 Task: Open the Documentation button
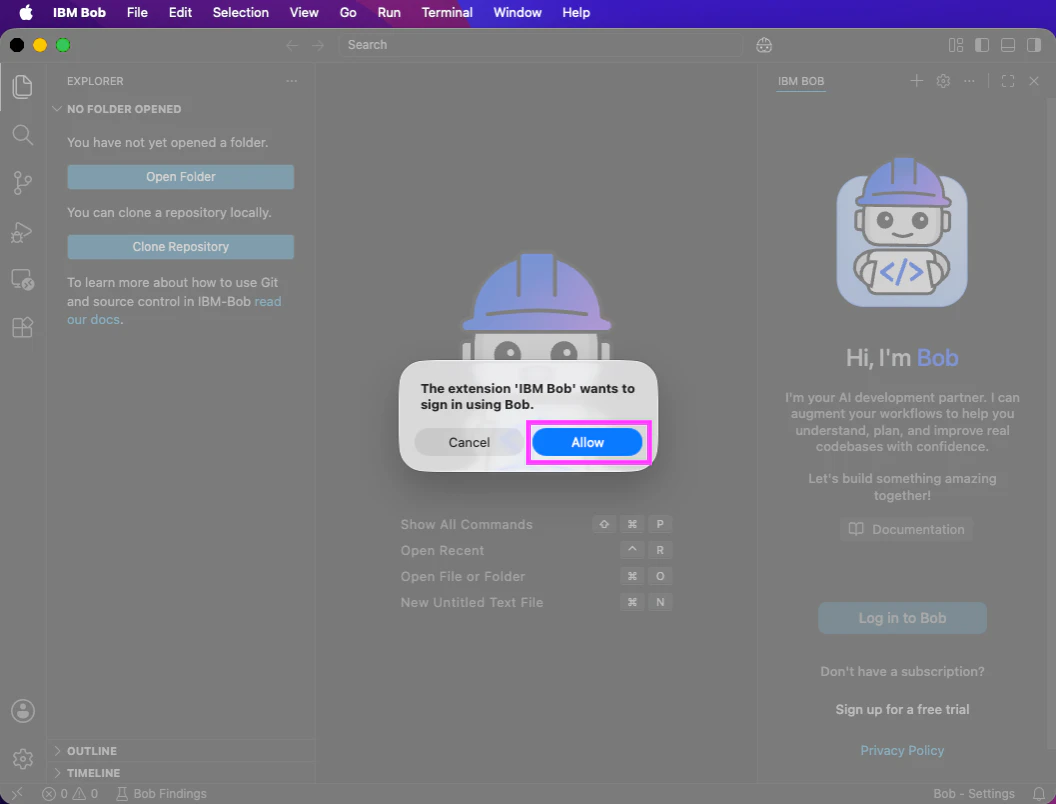point(906,529)
